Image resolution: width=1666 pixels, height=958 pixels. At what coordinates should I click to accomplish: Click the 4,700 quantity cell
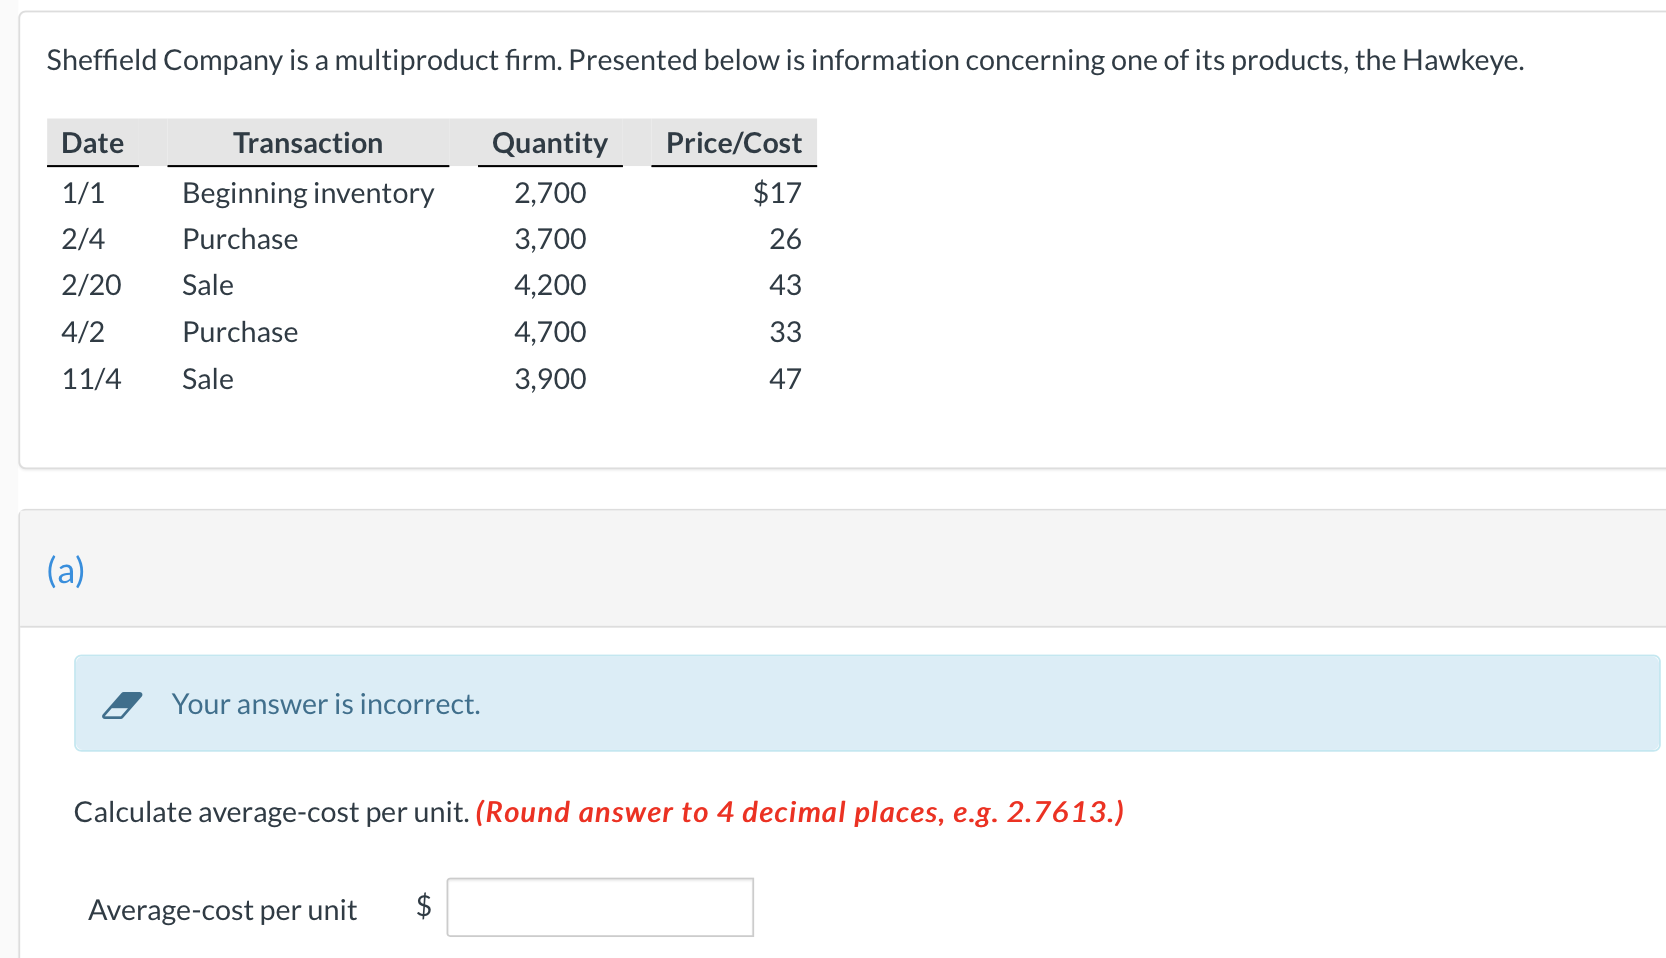550,332
